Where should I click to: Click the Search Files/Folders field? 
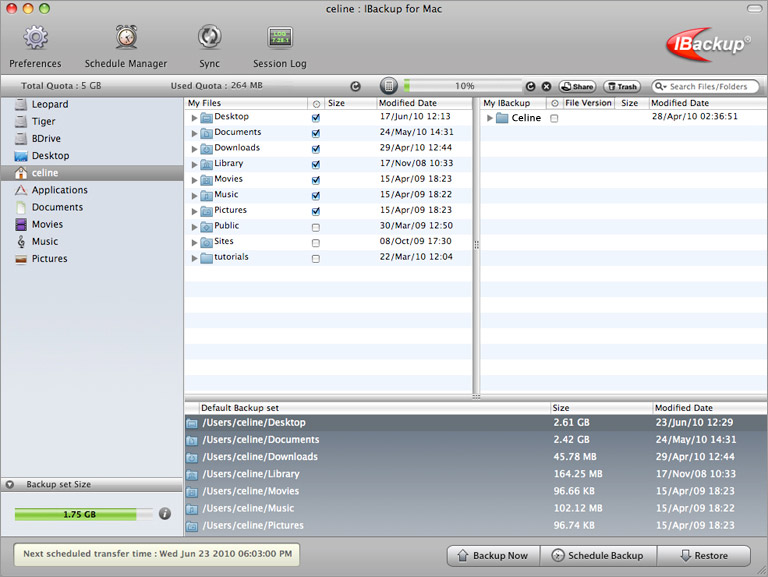[705, 87]
